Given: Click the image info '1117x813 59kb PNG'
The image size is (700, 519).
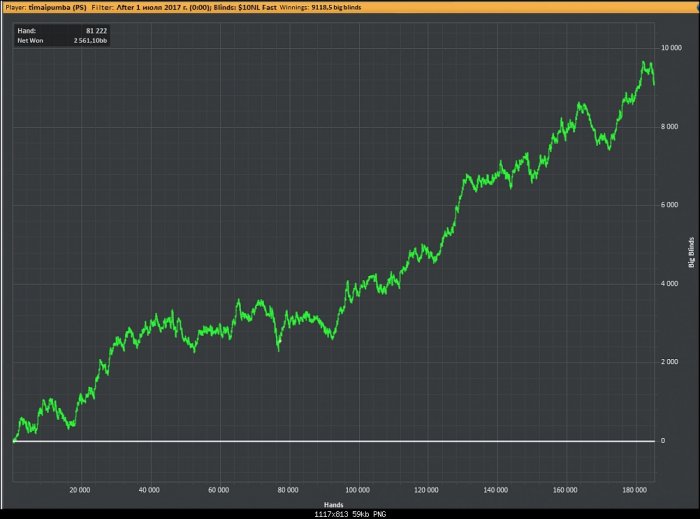Looking at the screenshot, I should pos(350,515).
